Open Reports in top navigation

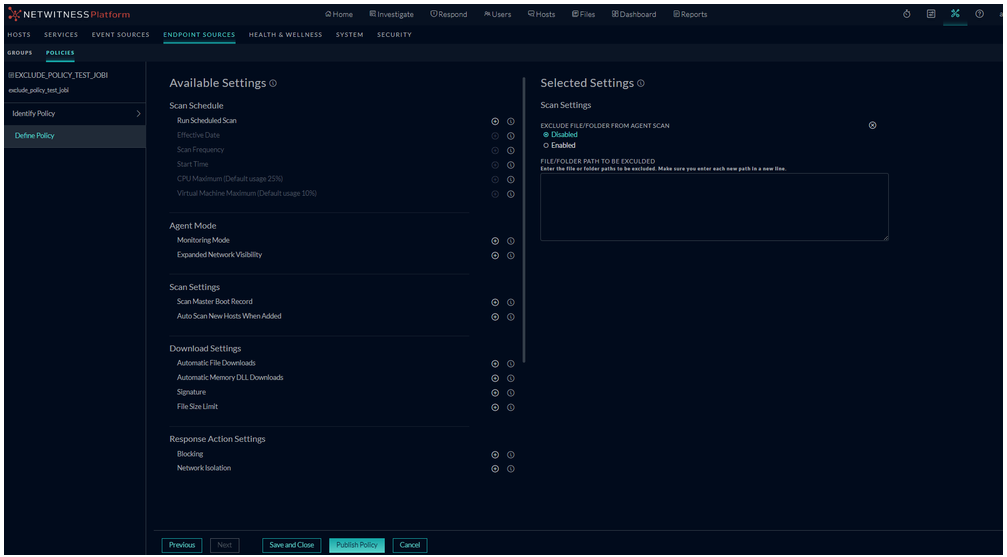[690, 14]
